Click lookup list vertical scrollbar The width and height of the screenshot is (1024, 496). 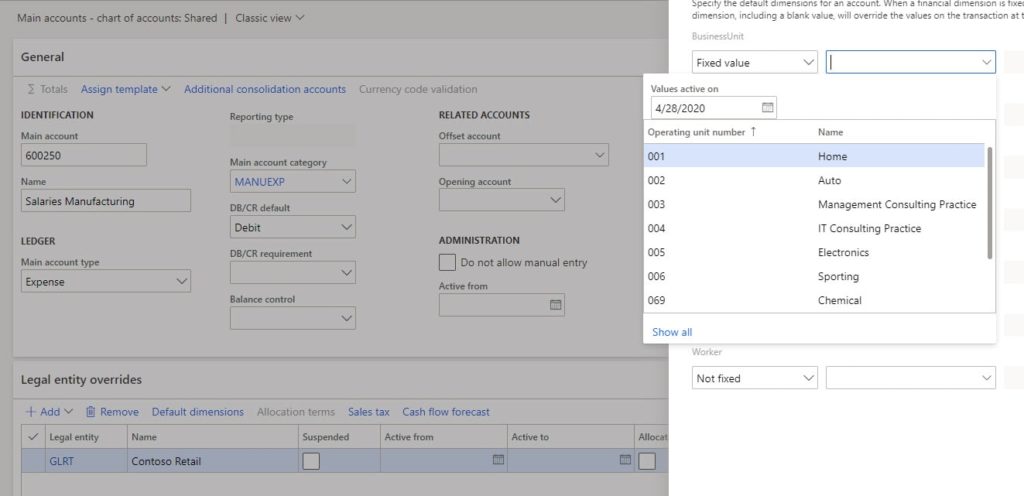990,202
